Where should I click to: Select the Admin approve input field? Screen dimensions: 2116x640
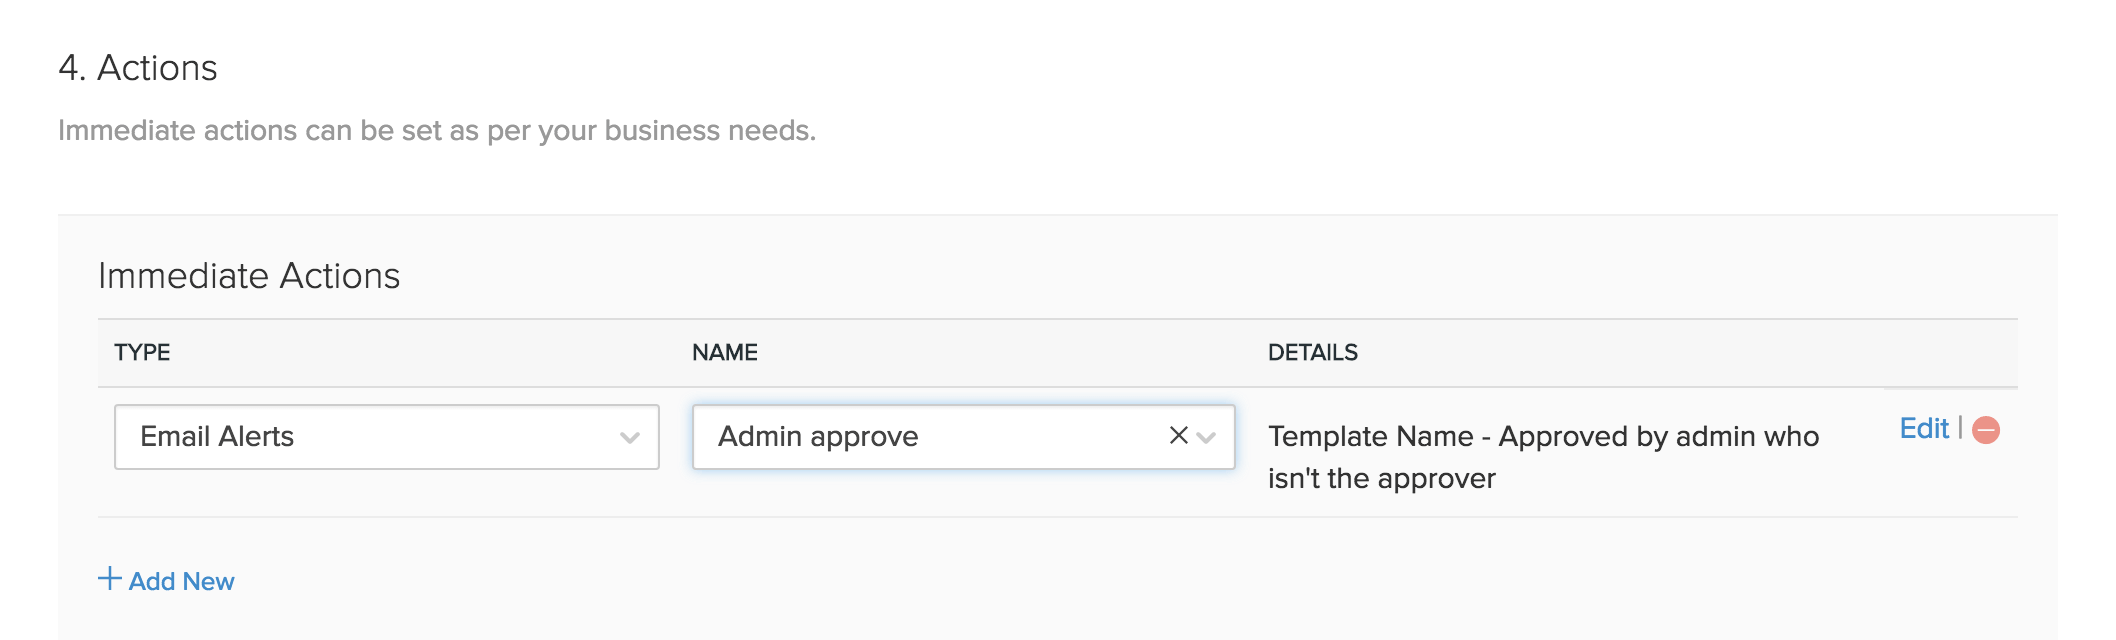coord(900,436)
